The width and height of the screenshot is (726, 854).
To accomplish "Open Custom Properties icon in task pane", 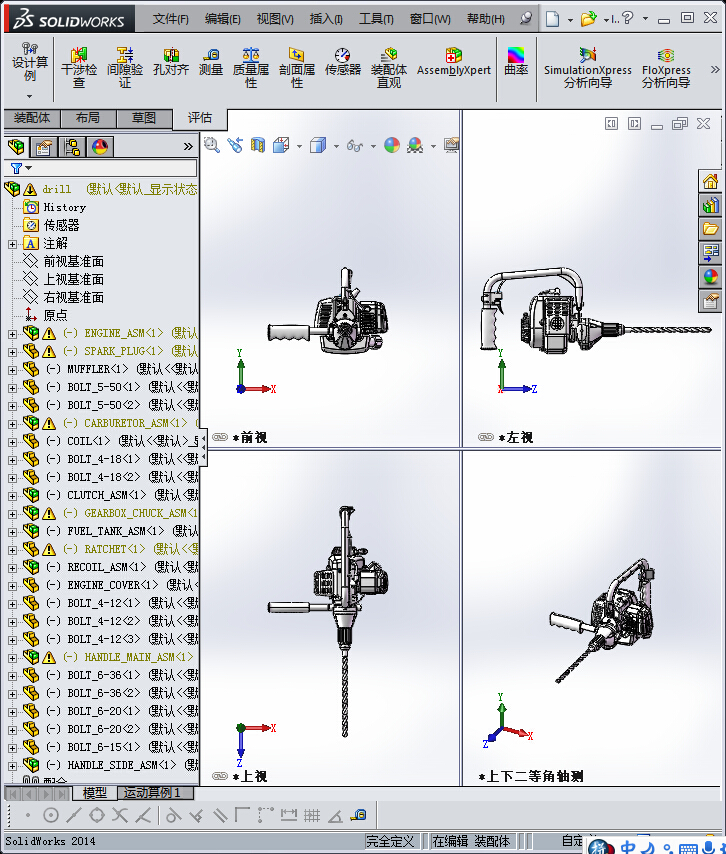I will coord(710,301).
